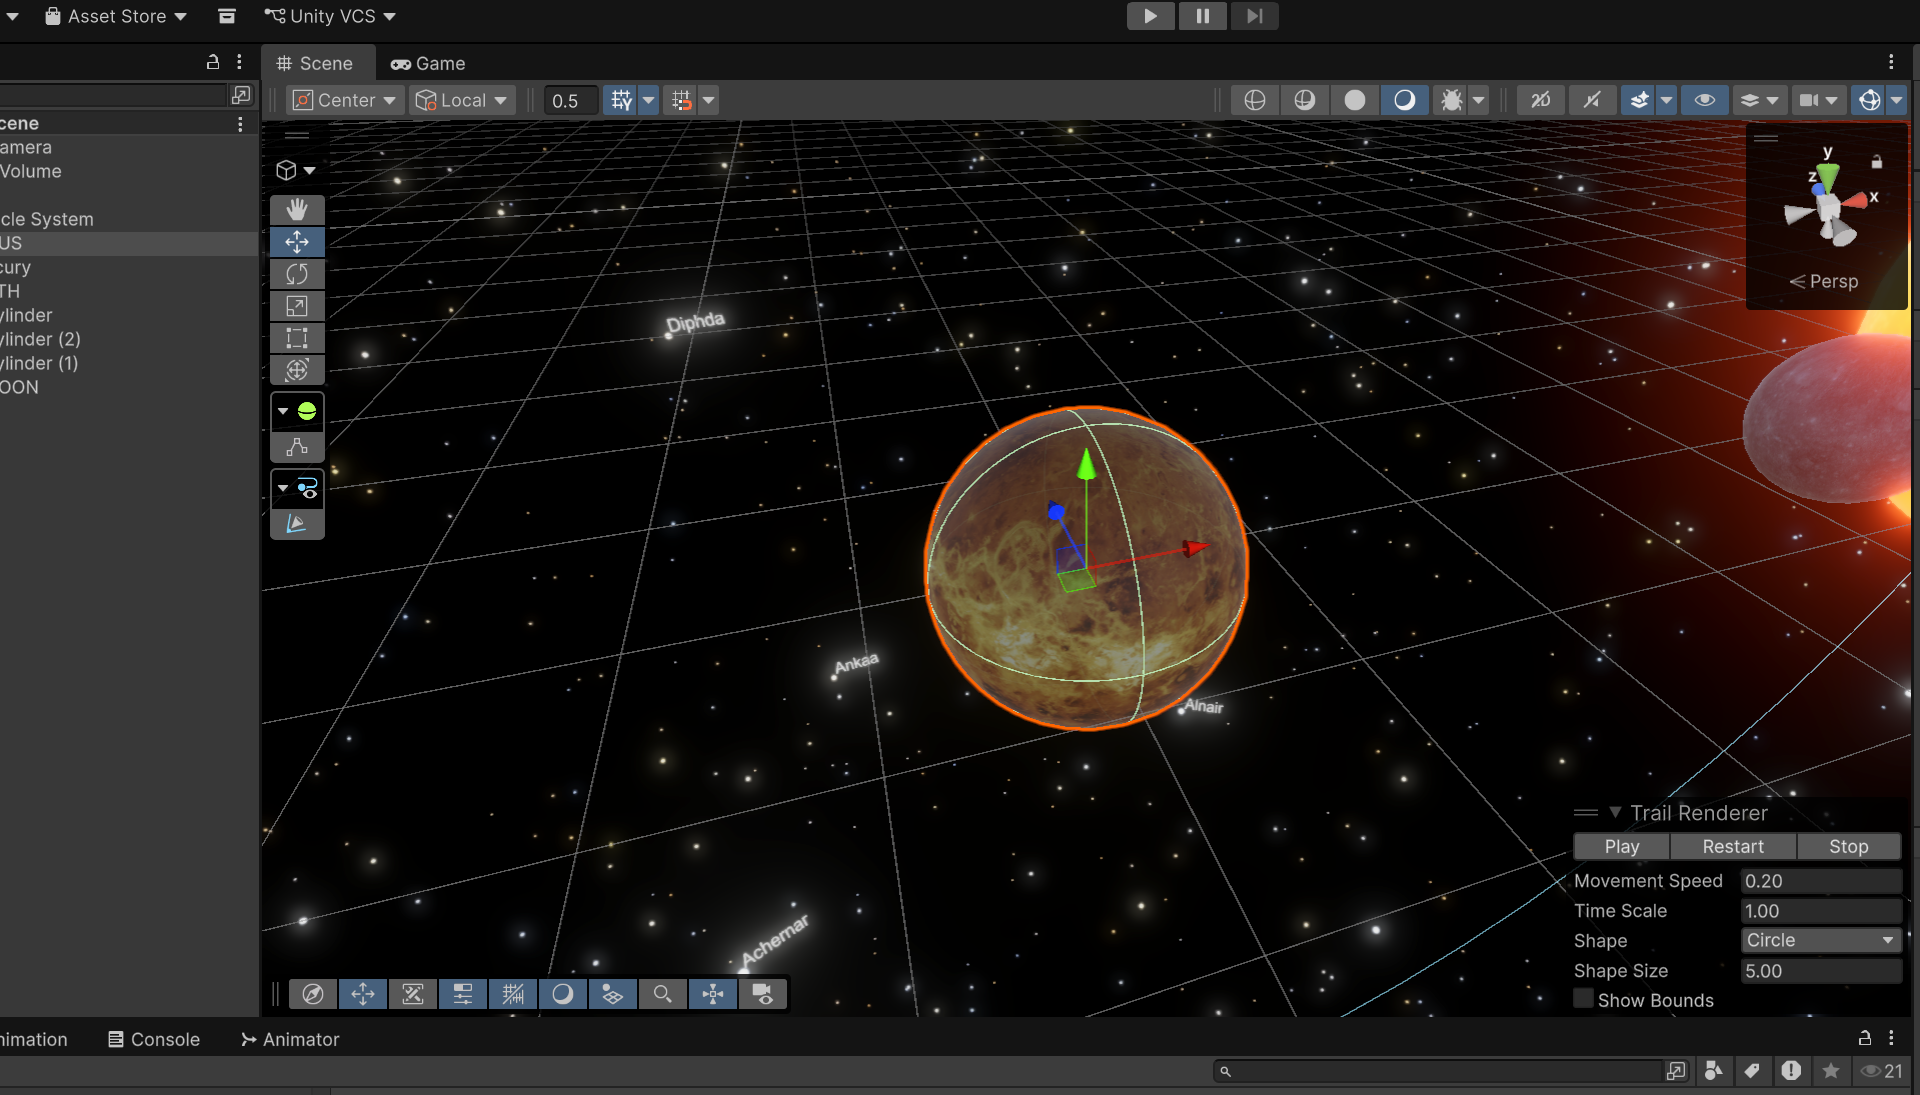This screenshot has width=1920, height=1095.
Task: Open the Center pivot dropdown
Action: pyautogui.click(x=345, y=100)
